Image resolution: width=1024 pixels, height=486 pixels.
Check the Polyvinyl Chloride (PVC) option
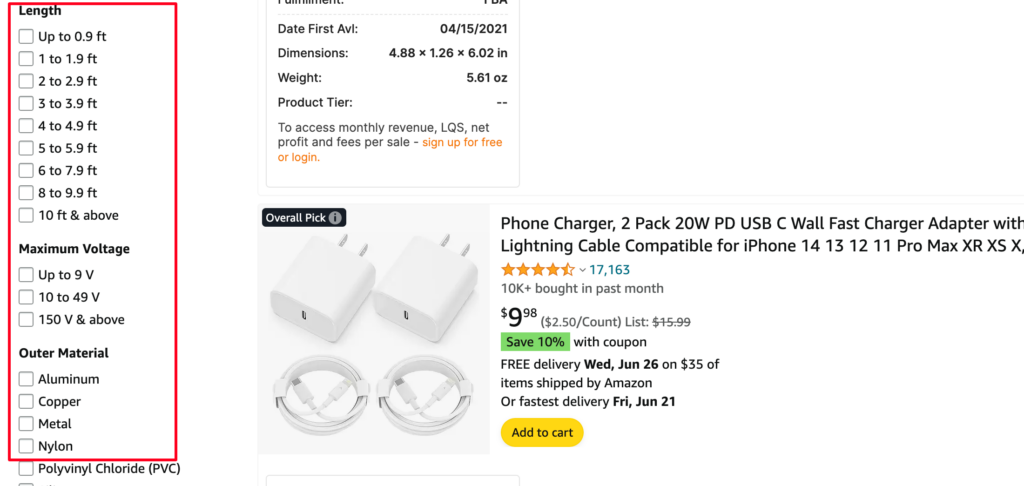coord(26,468)
